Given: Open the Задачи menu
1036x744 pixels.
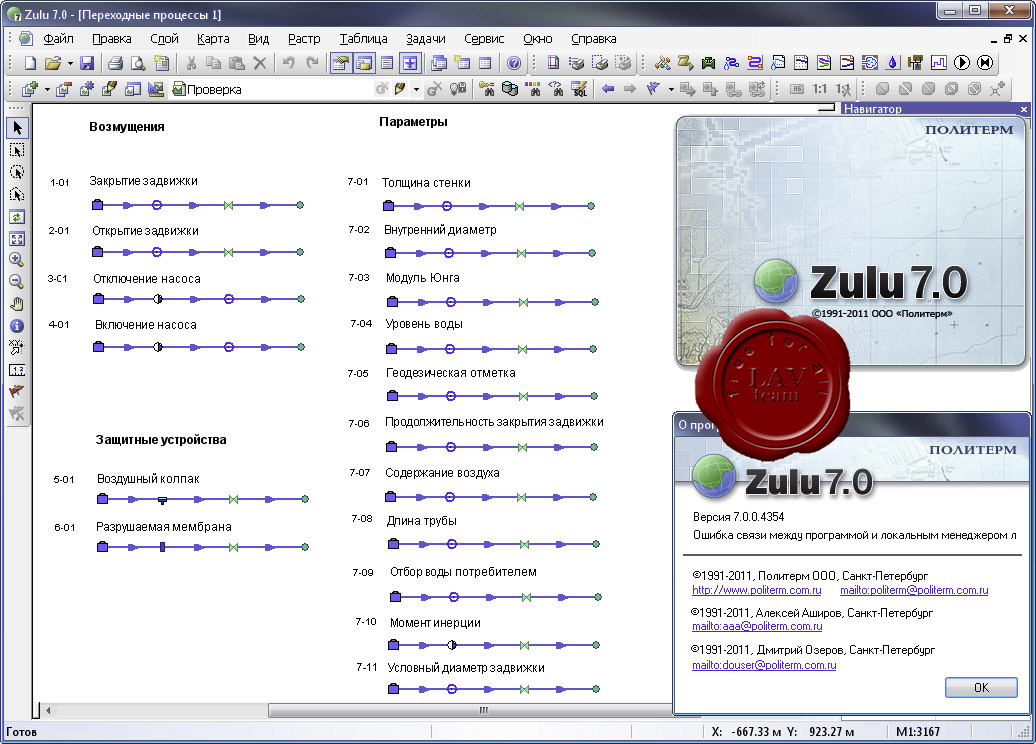Looking at the screenshot, I should (426, 39).
